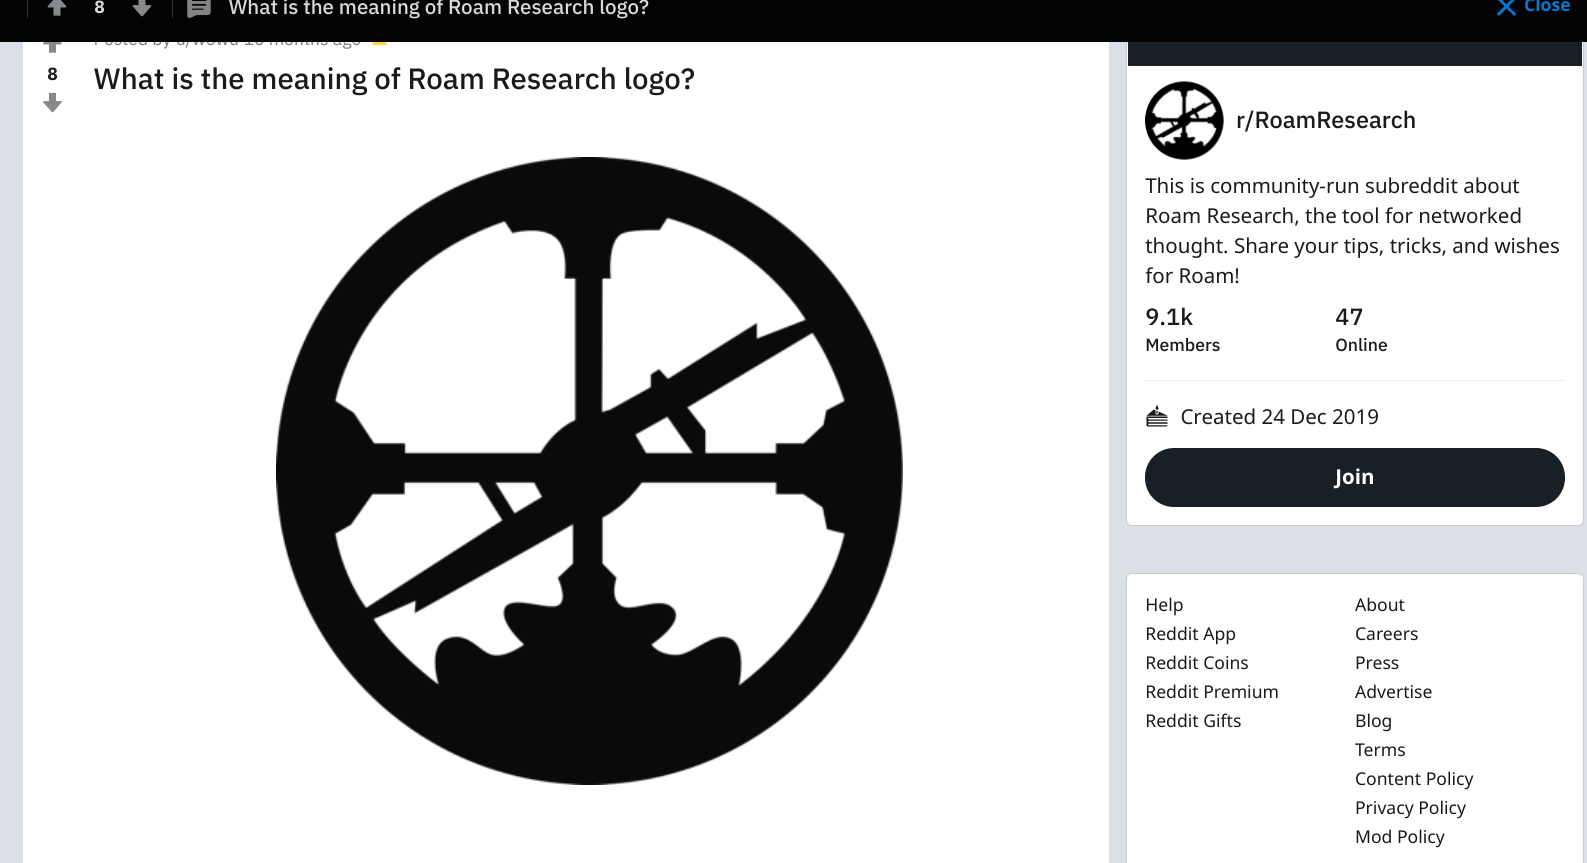Click the comment icon in the top bar
This screenshot has height=863, width=1587.
(x=199, y=8)
